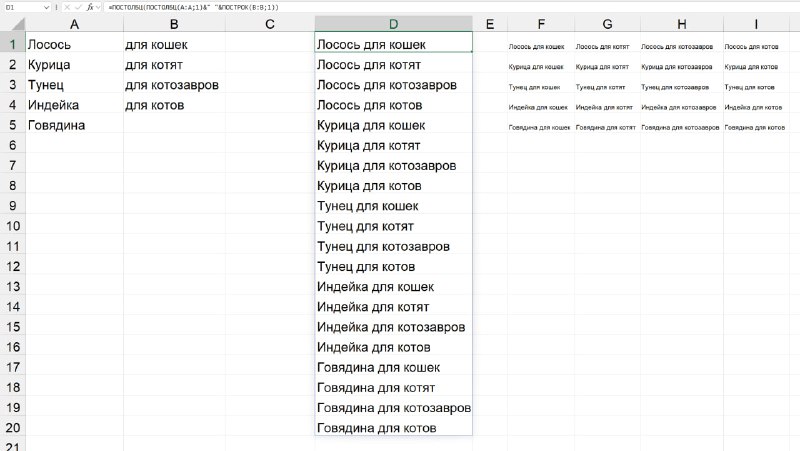
Task: Open the Insert Function fx button
Action: pos(90,7)
